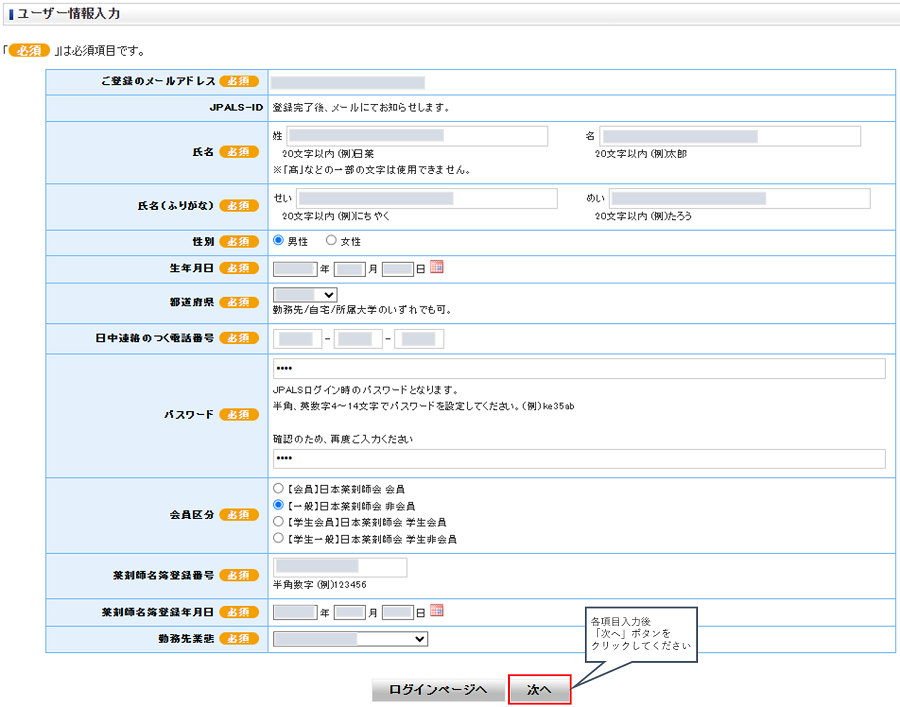The height and width of the screenshot is (707, 900).
Task: Focus the 名 first name field
Action: click(729, 136)
